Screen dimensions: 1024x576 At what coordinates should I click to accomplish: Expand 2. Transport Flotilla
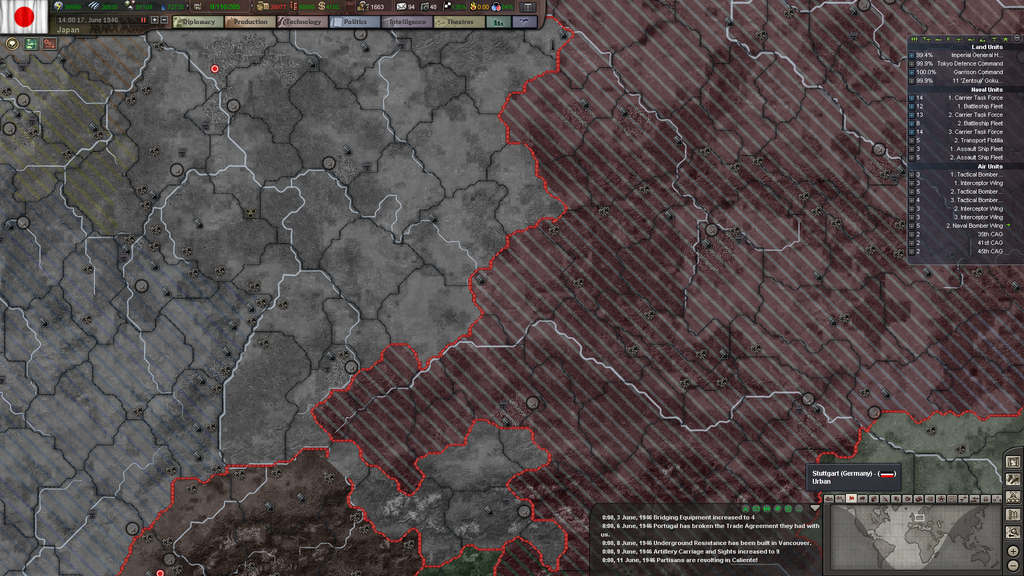[x=912, y=140]
